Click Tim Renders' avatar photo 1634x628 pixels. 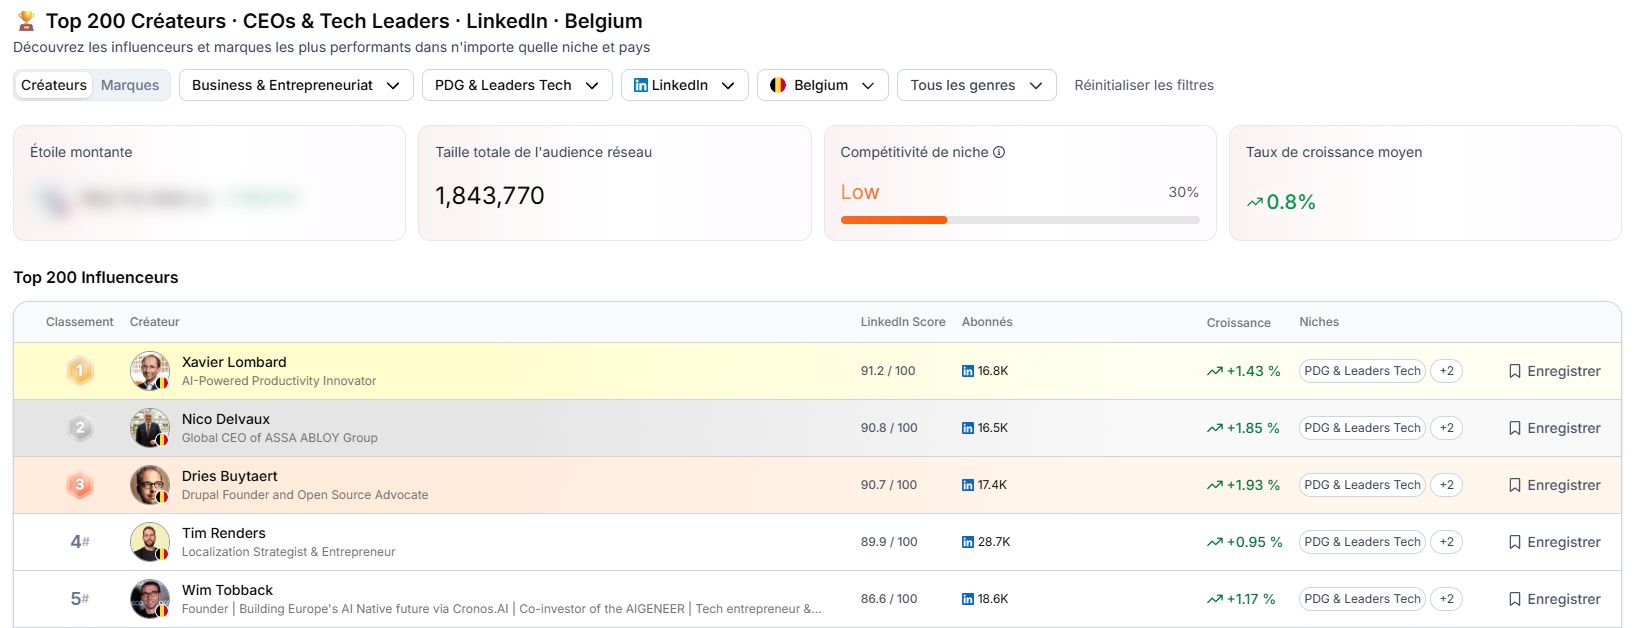coord(150,542)
